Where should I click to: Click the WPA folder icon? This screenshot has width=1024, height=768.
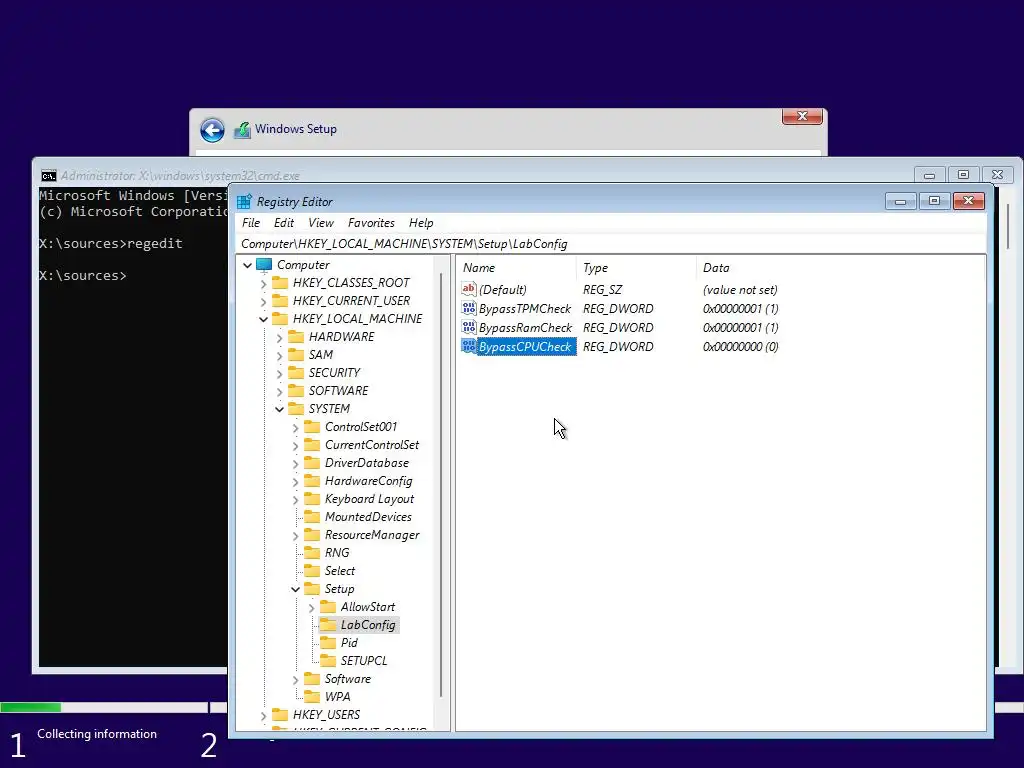[x=313, y=697]
